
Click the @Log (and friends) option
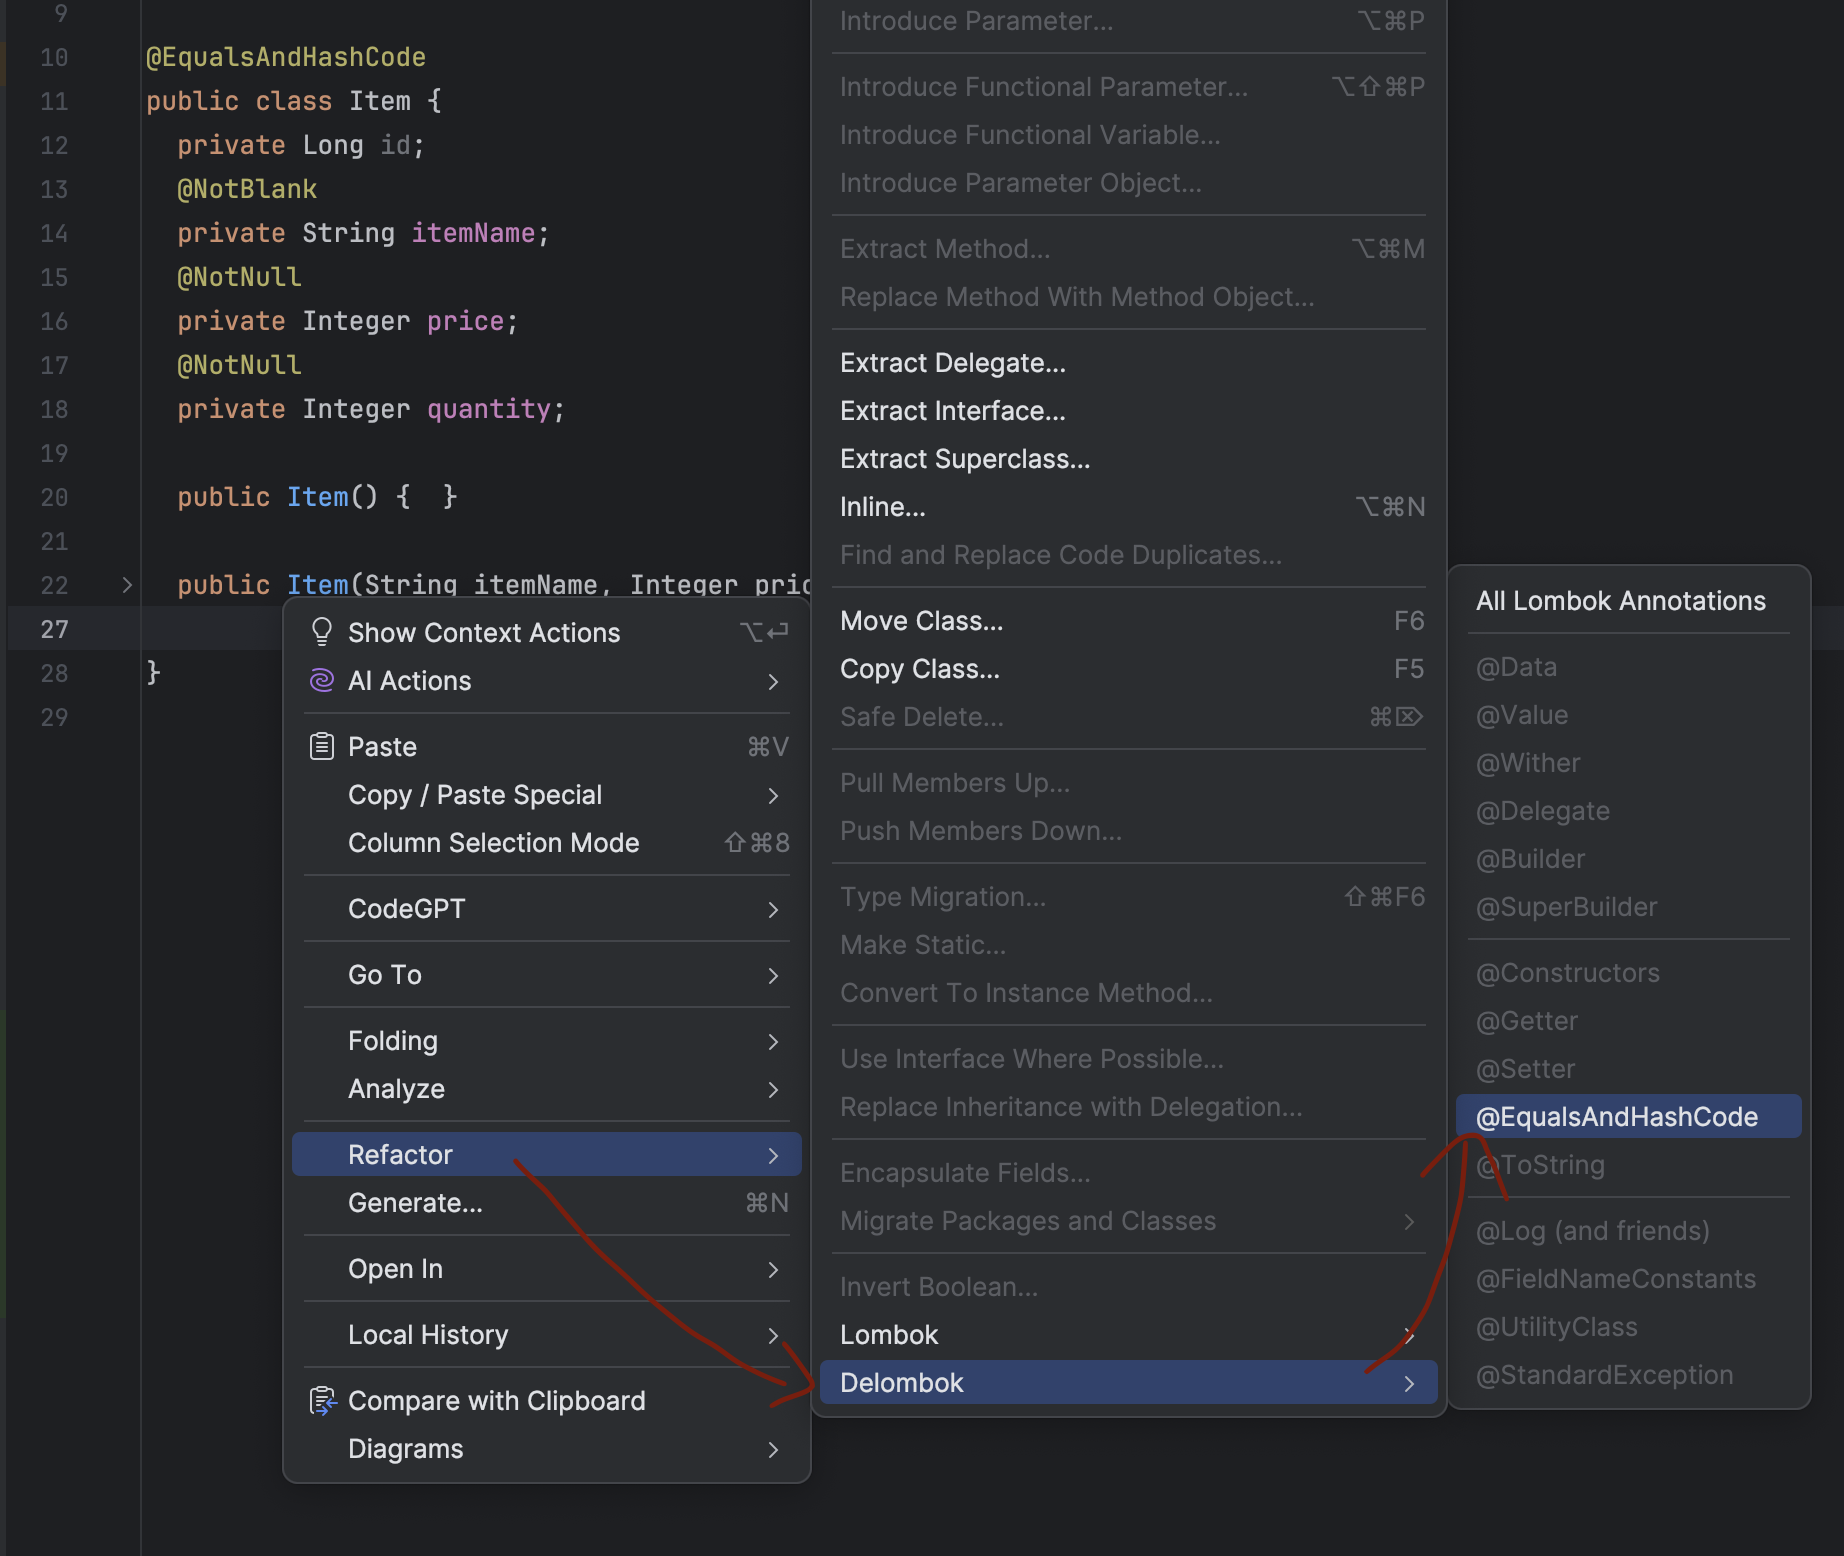1628,1231
